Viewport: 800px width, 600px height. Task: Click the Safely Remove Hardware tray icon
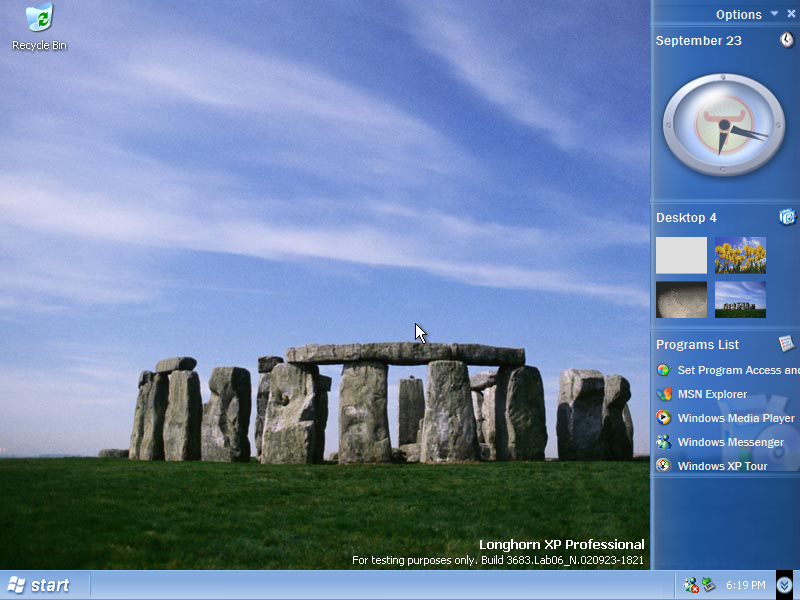(709, 585)
